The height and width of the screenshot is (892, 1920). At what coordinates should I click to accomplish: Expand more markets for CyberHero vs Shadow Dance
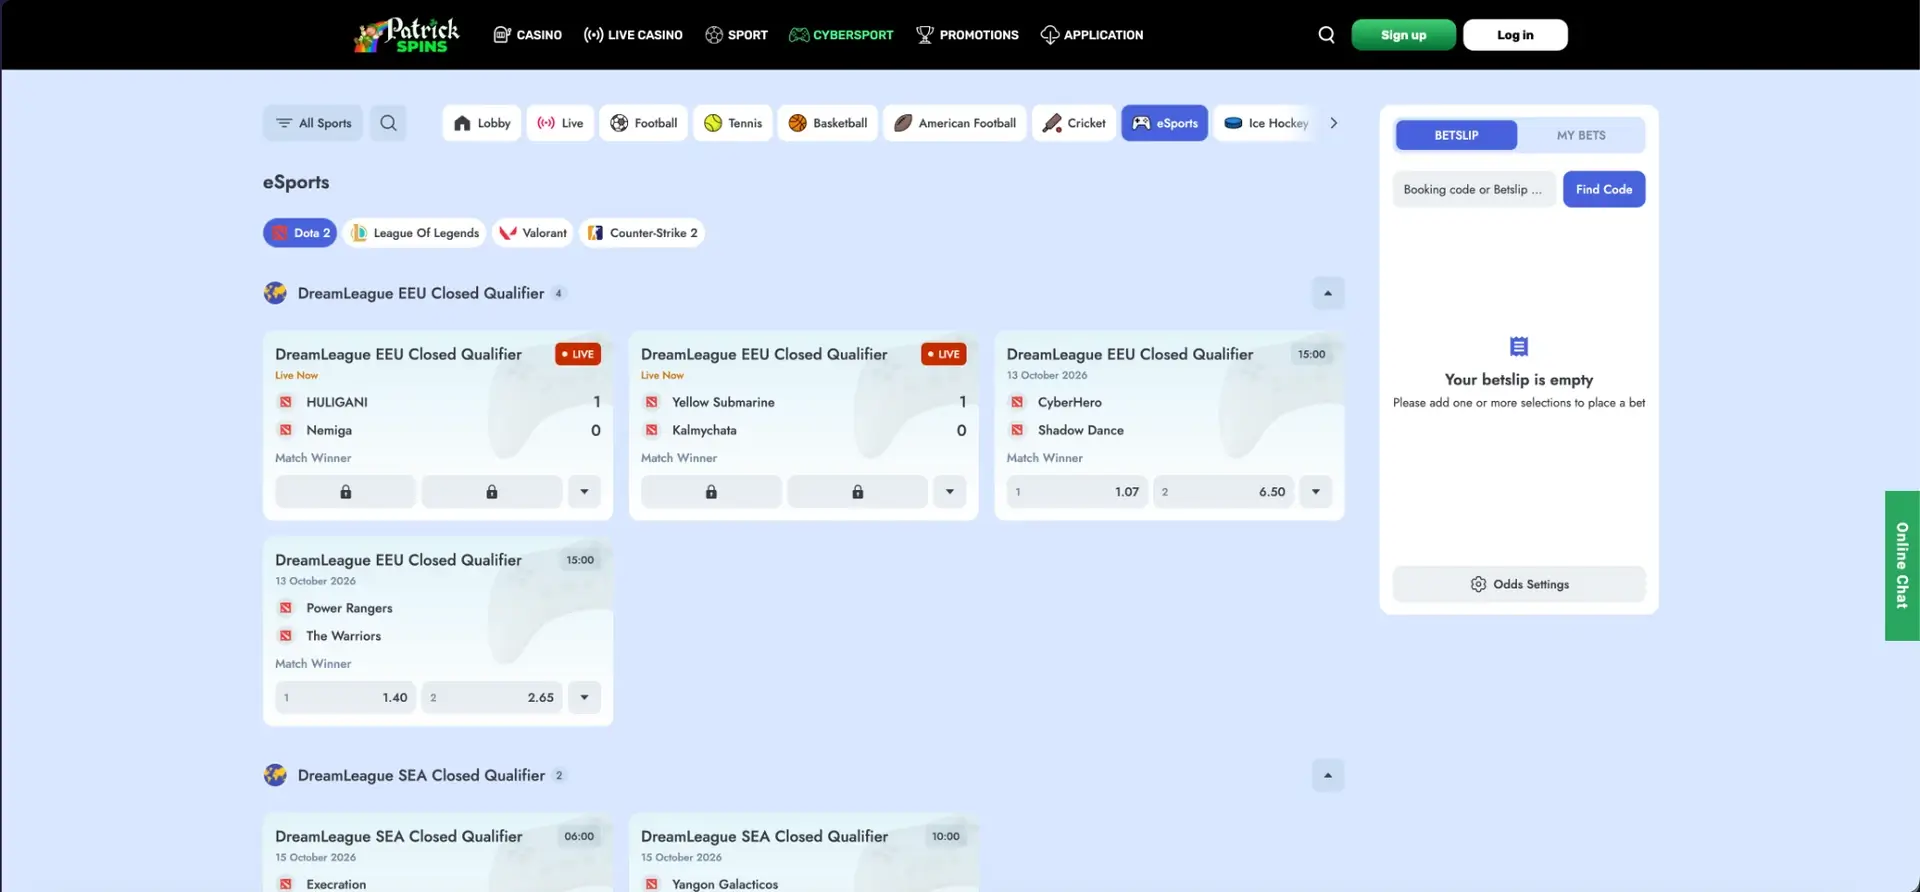(1316, 492)
